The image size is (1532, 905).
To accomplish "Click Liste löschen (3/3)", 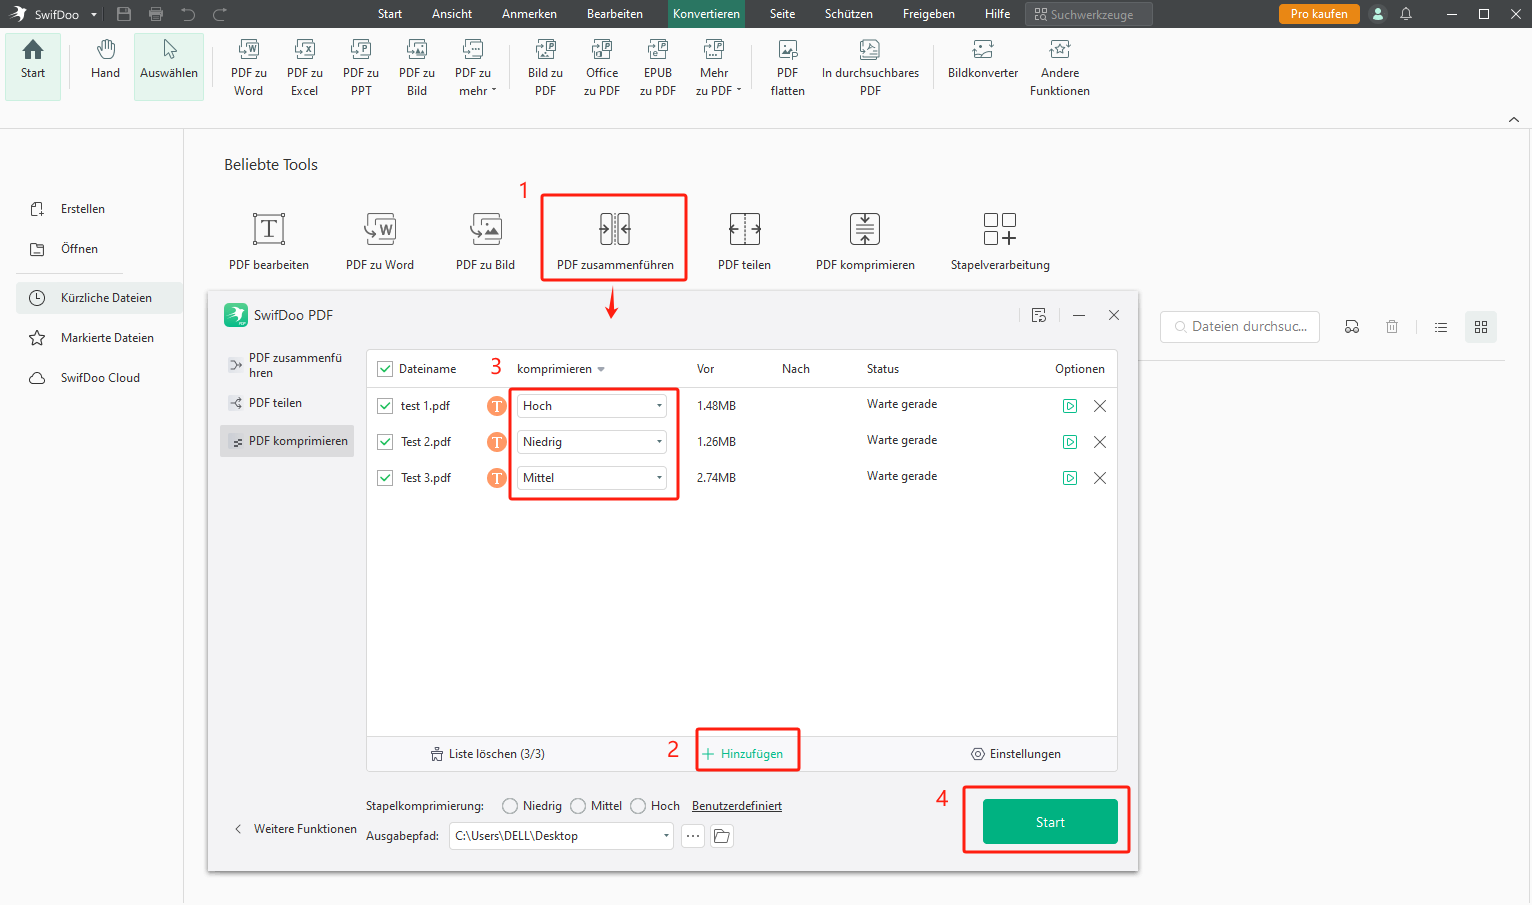I will click(x=488, y=754).
